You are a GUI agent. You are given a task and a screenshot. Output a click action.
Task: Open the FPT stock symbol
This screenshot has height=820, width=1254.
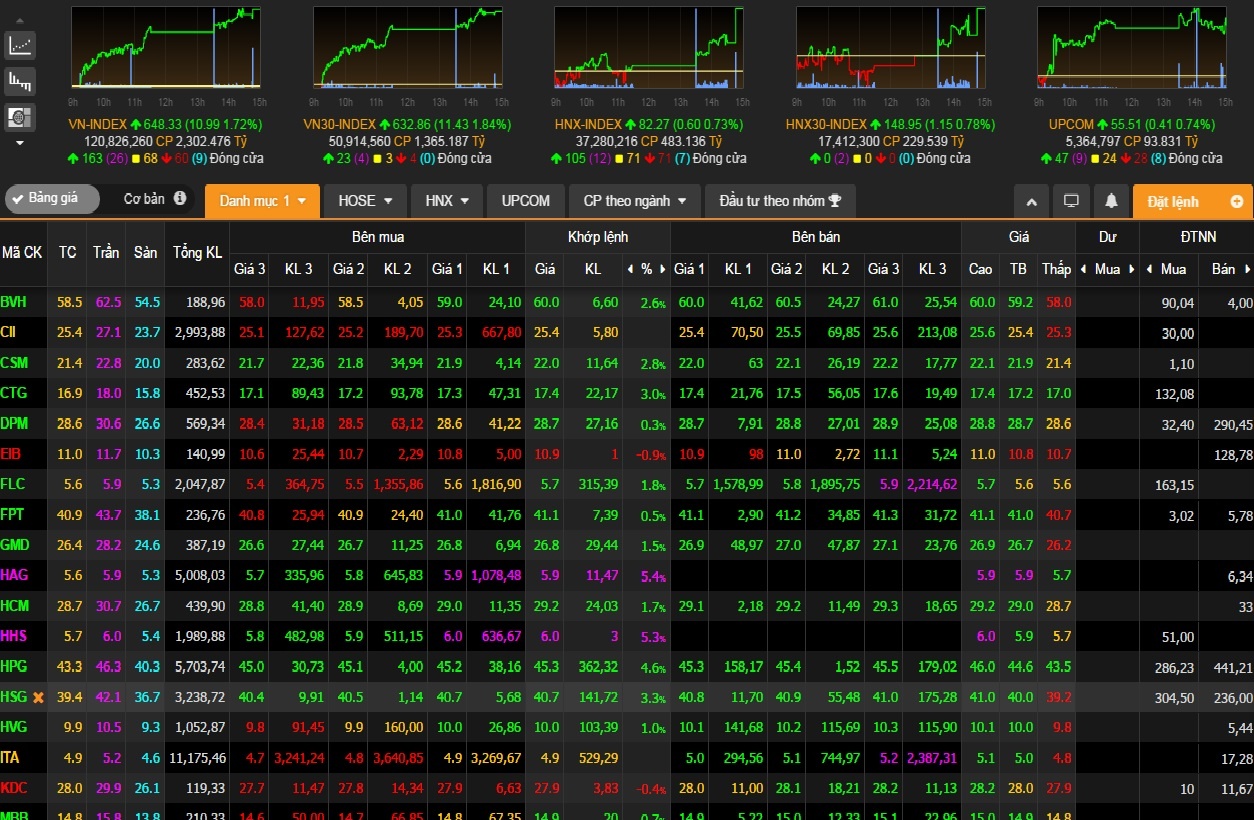click(x=13, y=515)
